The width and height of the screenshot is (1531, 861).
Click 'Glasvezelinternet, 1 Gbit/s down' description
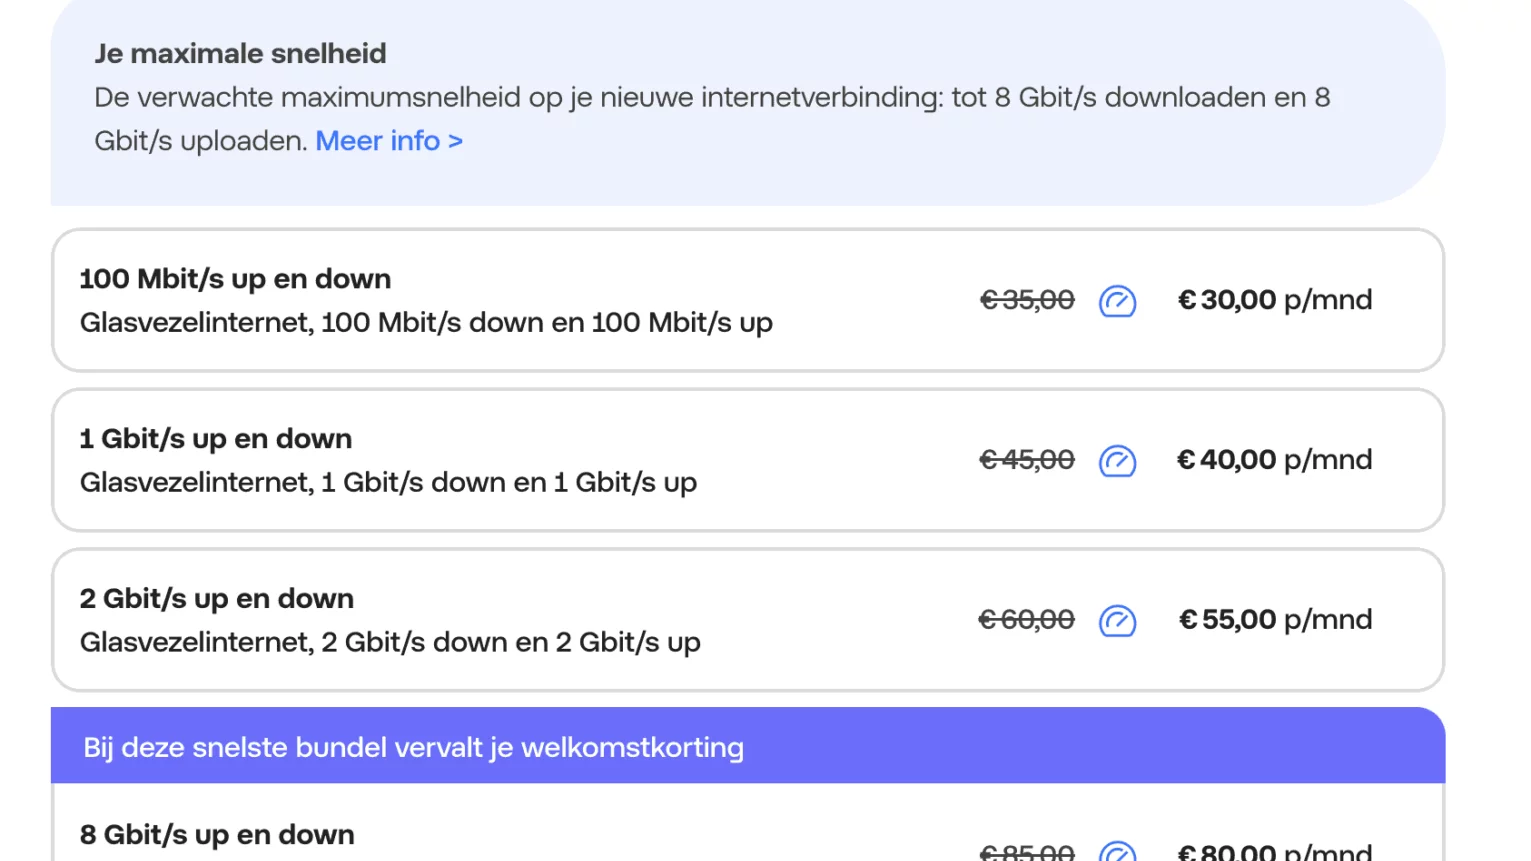(x=388, y=483)
